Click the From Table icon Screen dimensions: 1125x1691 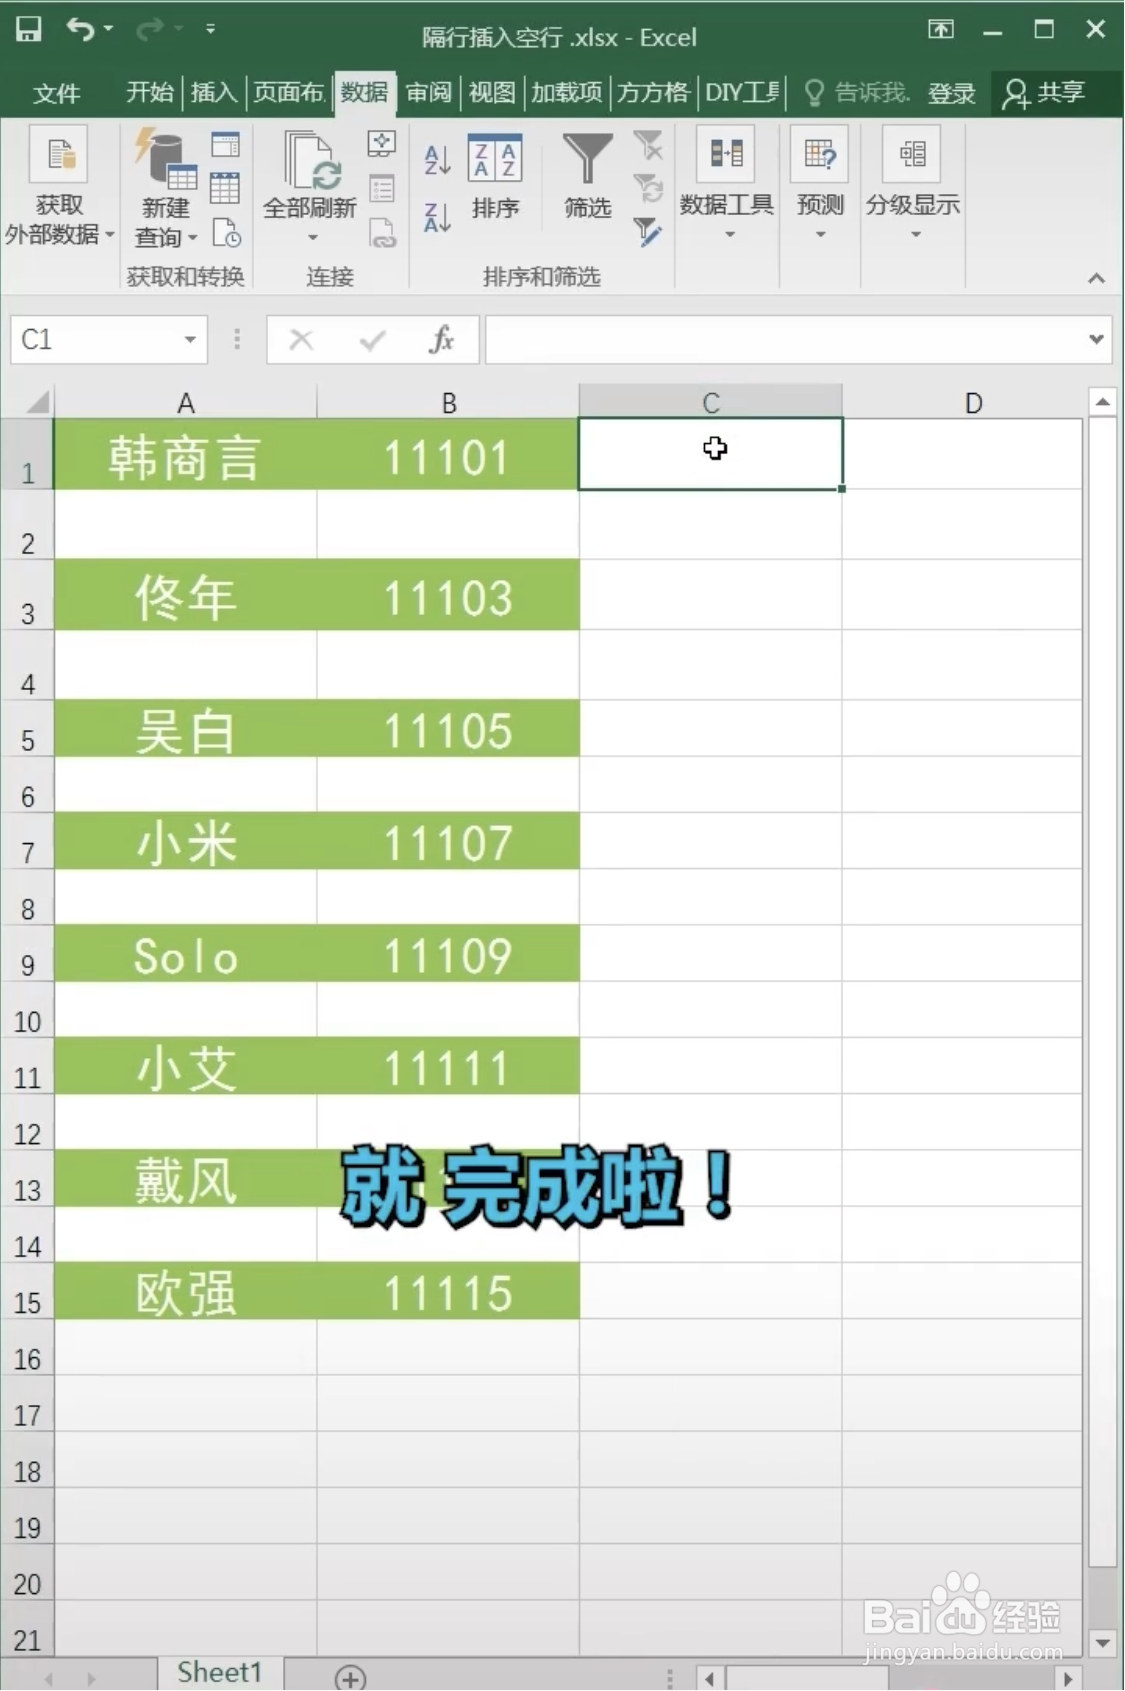click(x=225, y=188)
